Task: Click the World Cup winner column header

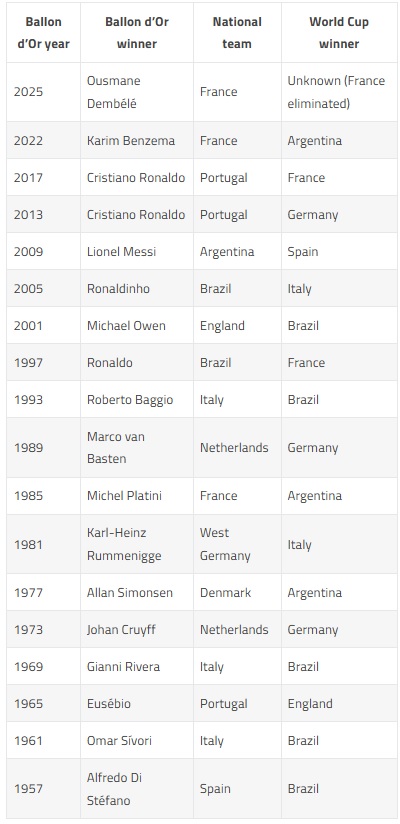Action: point(339,33)
